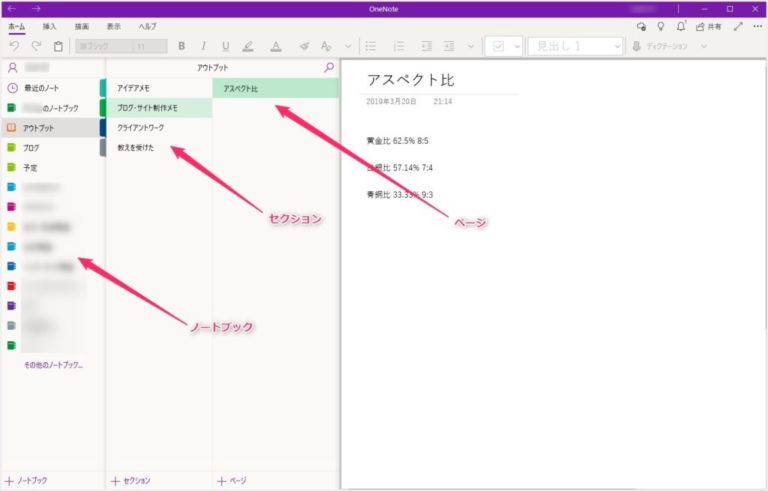Undo the last action
The image size is (768, 491).
(x=15, y=46)
